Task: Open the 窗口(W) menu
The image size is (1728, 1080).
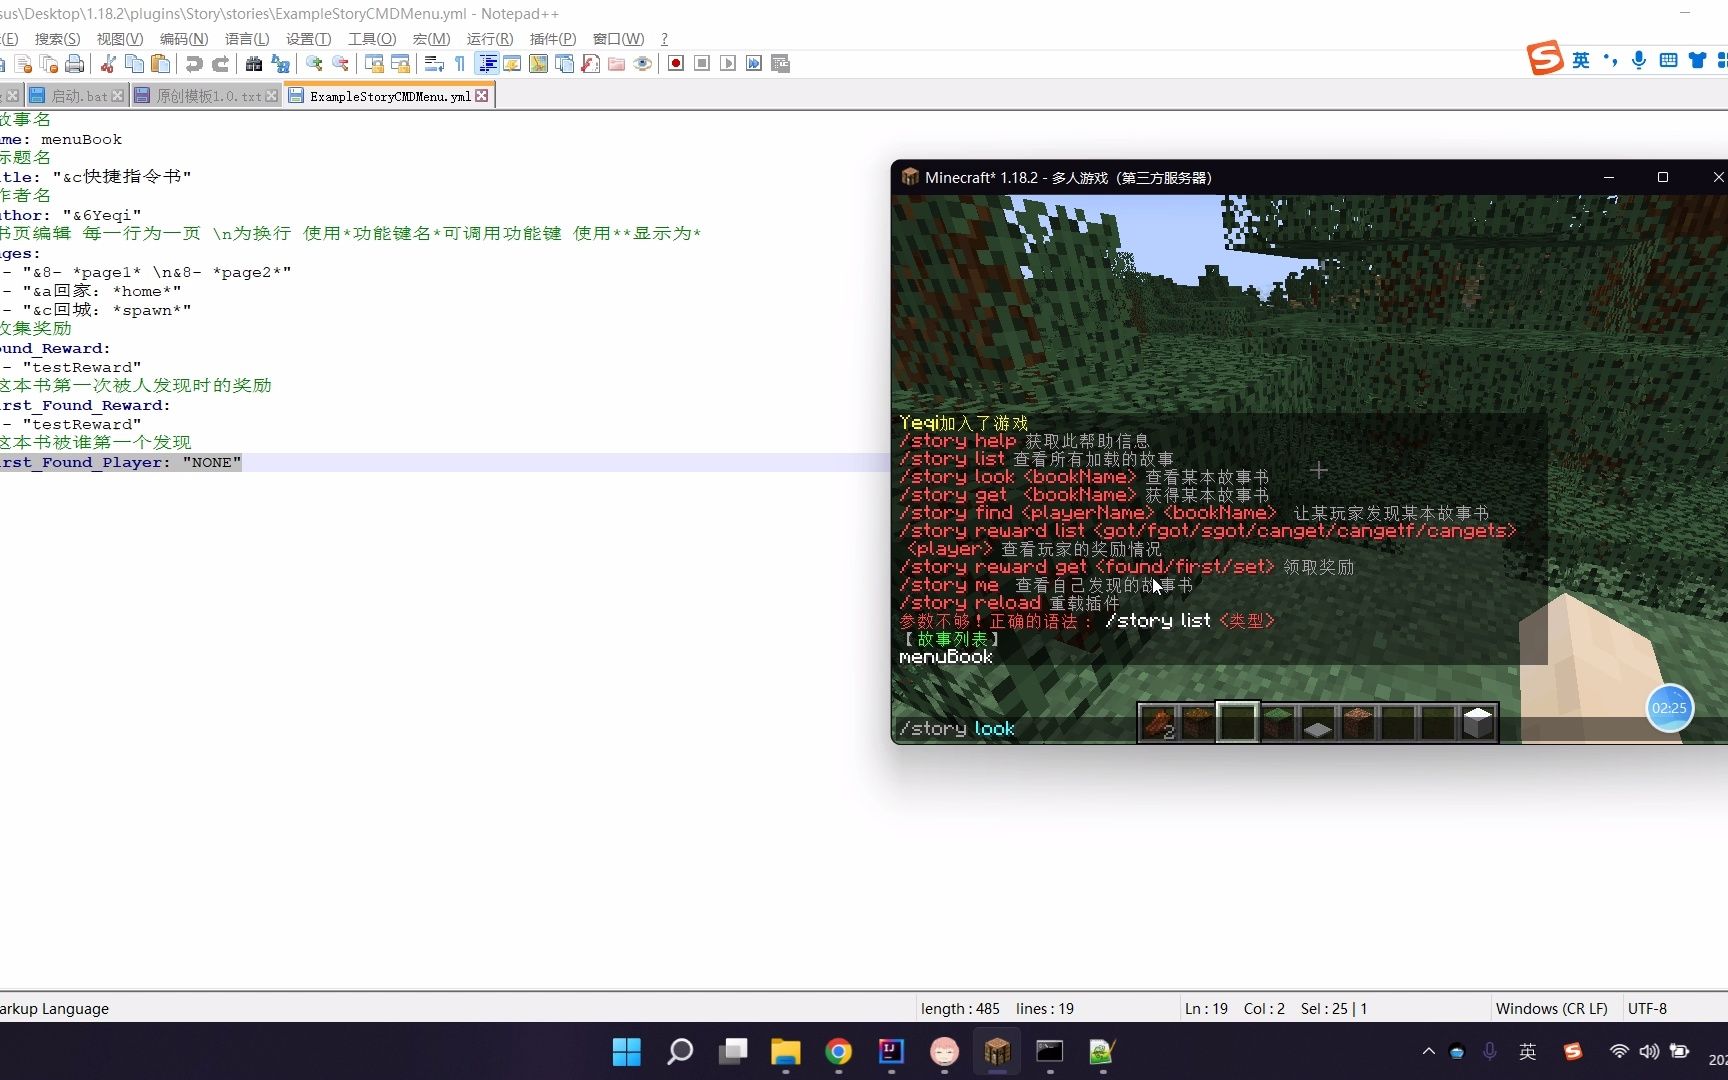Action: tap(618, 39)
